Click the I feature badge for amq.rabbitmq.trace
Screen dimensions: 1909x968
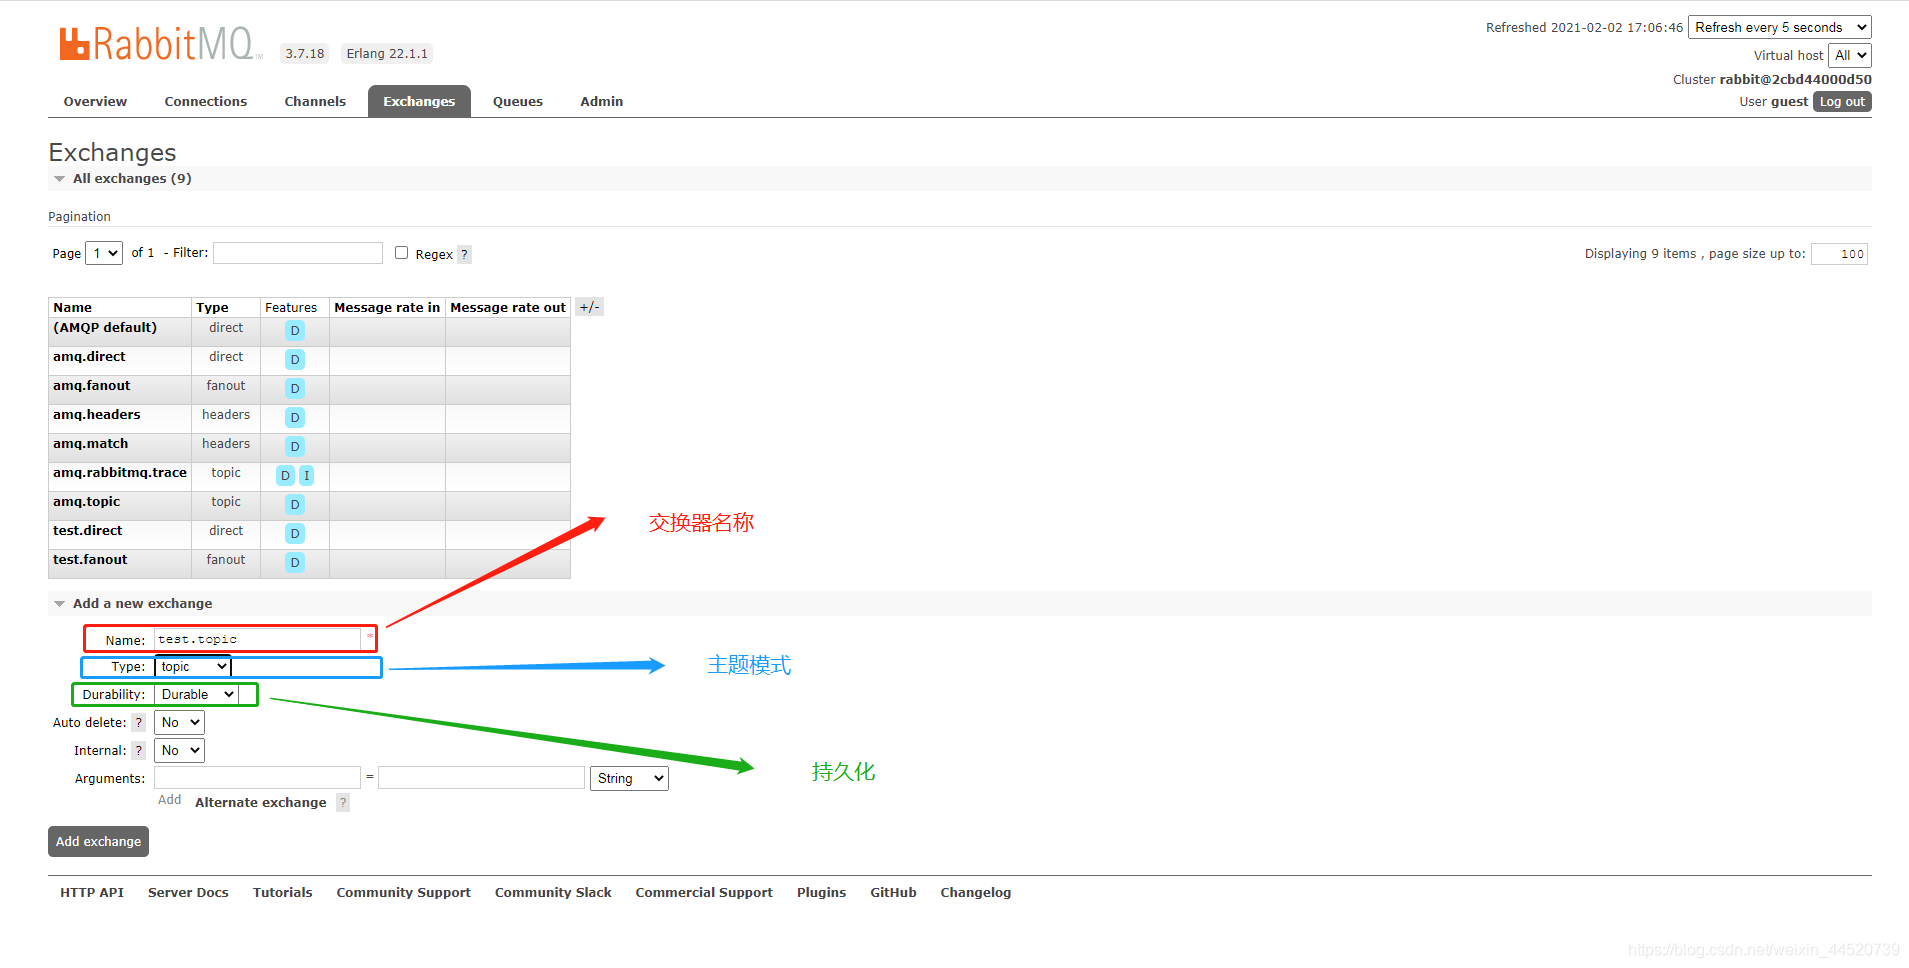tap(307, 475)
